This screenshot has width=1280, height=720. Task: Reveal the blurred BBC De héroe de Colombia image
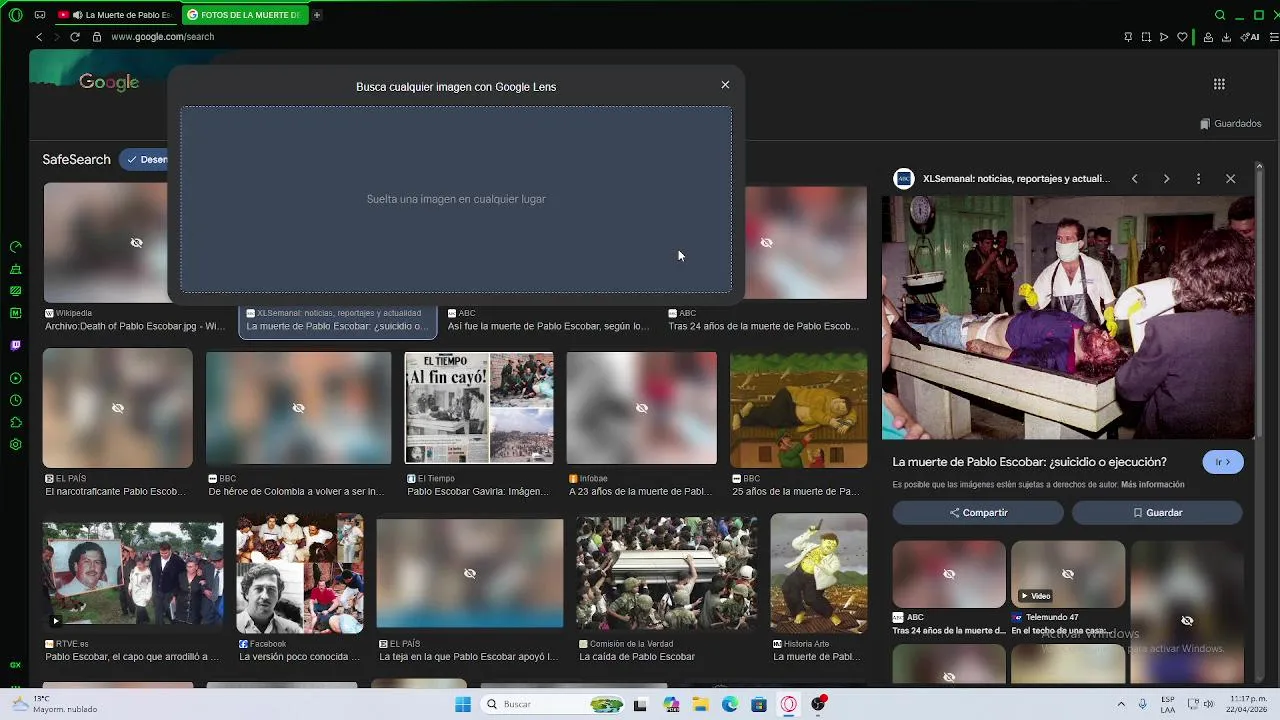(x=299, y=408)
